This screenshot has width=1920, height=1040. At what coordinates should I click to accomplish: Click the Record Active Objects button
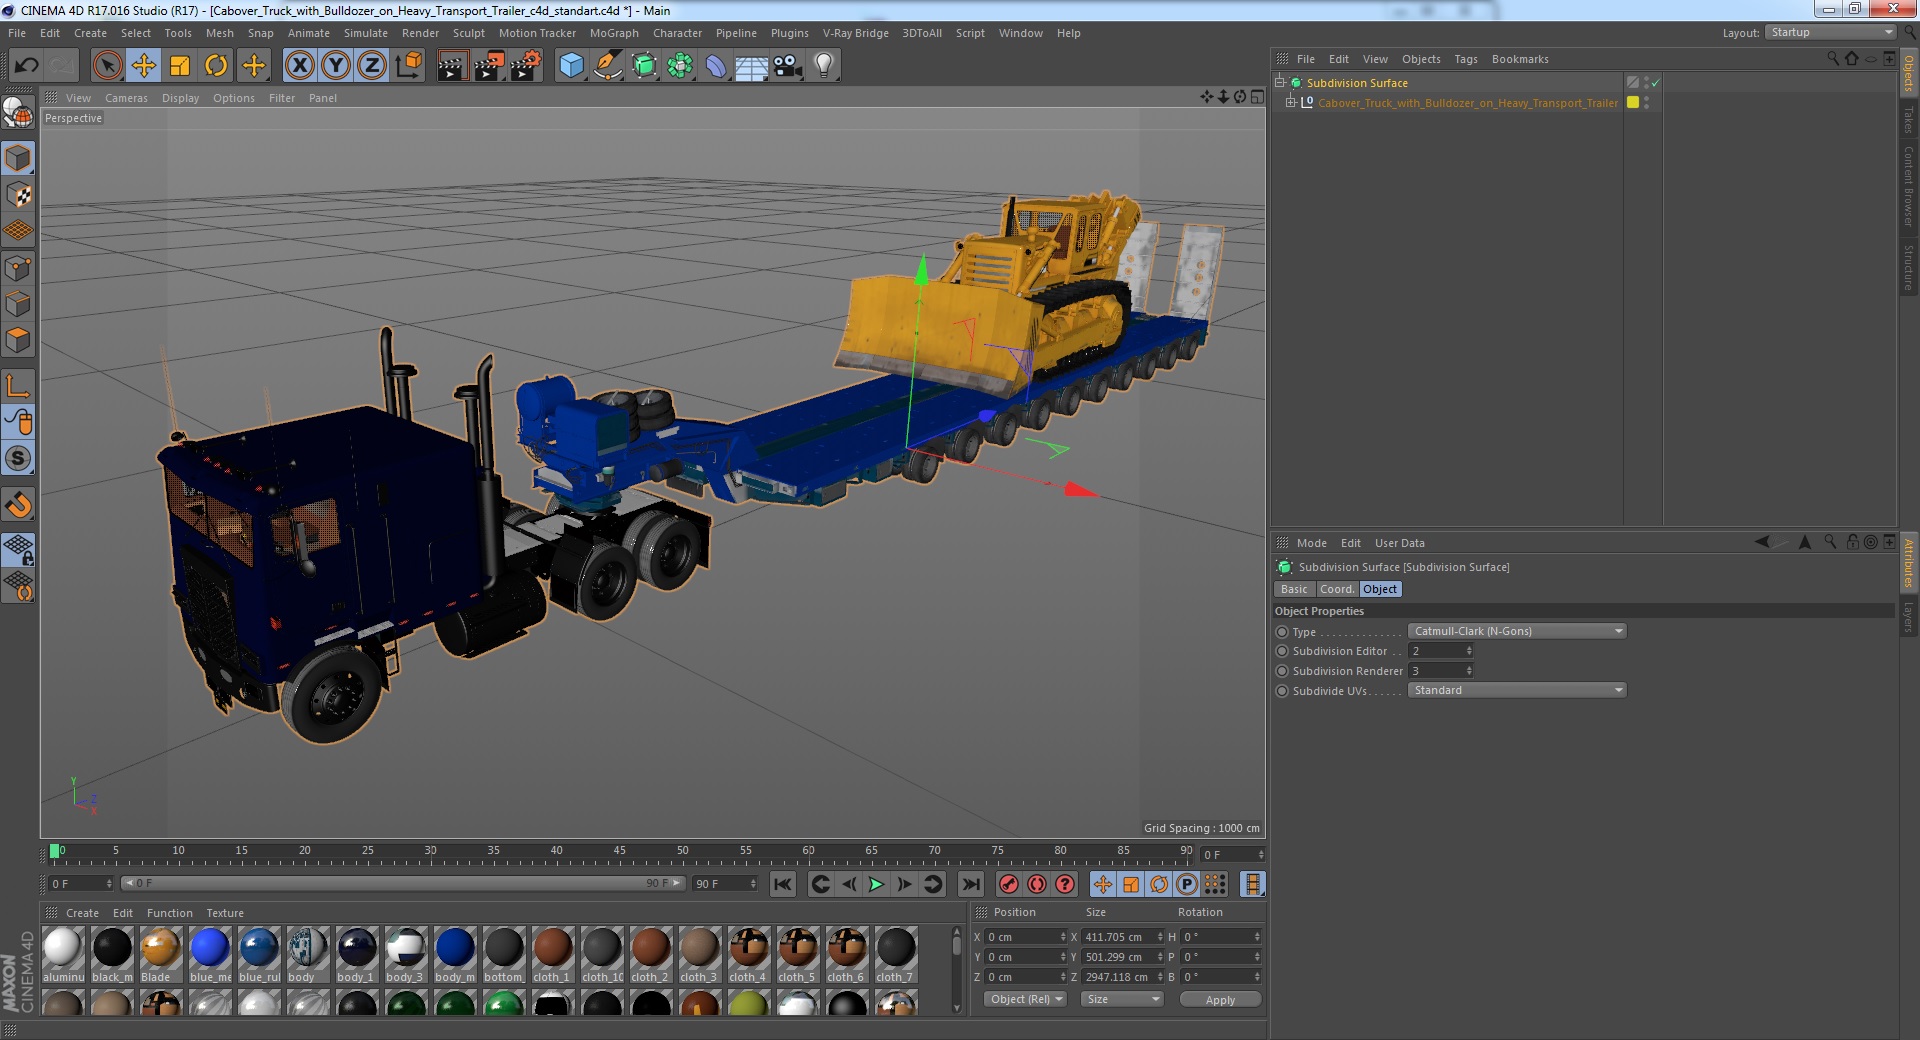[x=1009, y=884]
